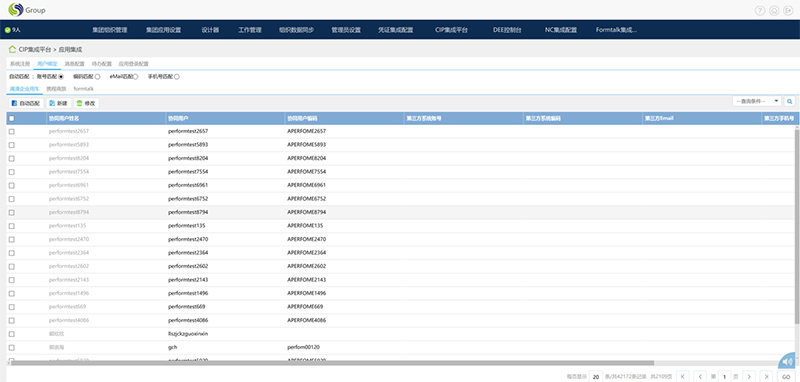Click the 修改 toolbar button
The width and height of the screenshot is (800, 382).
[86, 103]
